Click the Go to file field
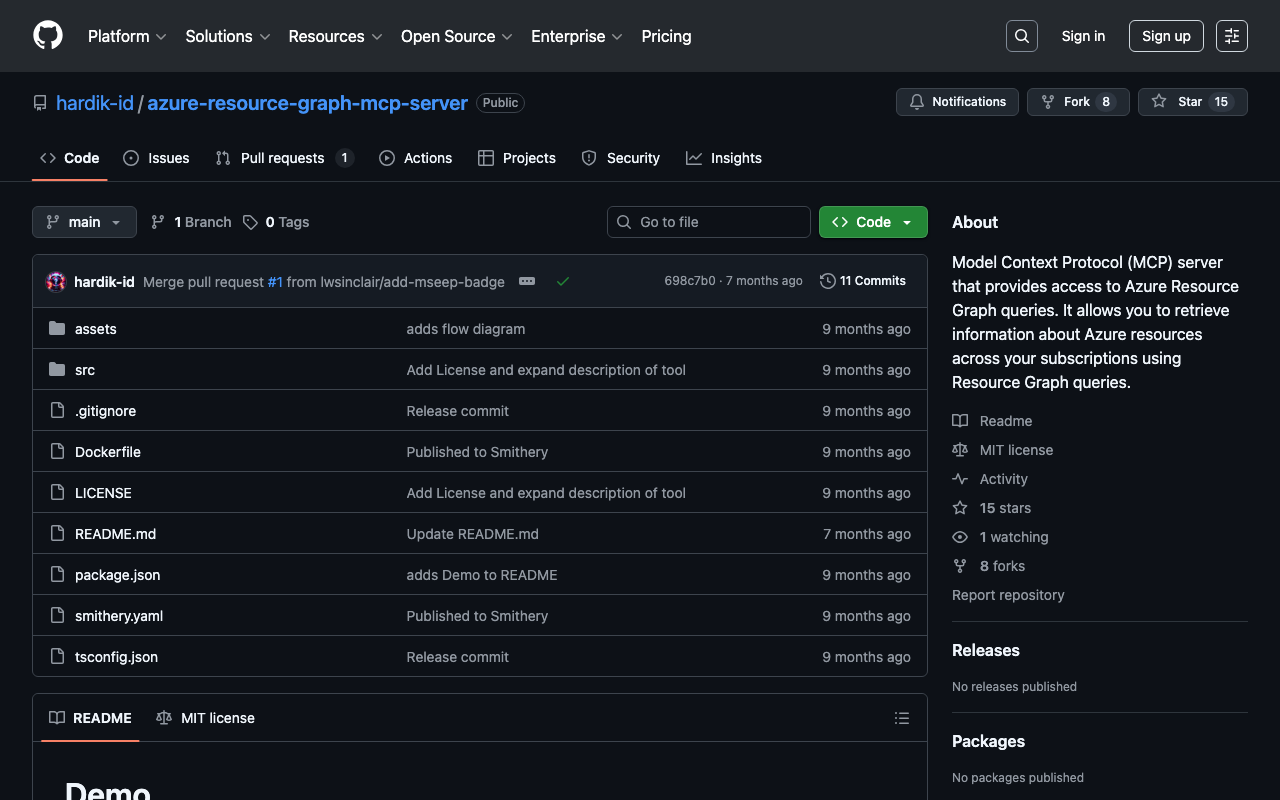Viewport: 1280px width, 800px height. pyautogui.click(x=709, y=222)
